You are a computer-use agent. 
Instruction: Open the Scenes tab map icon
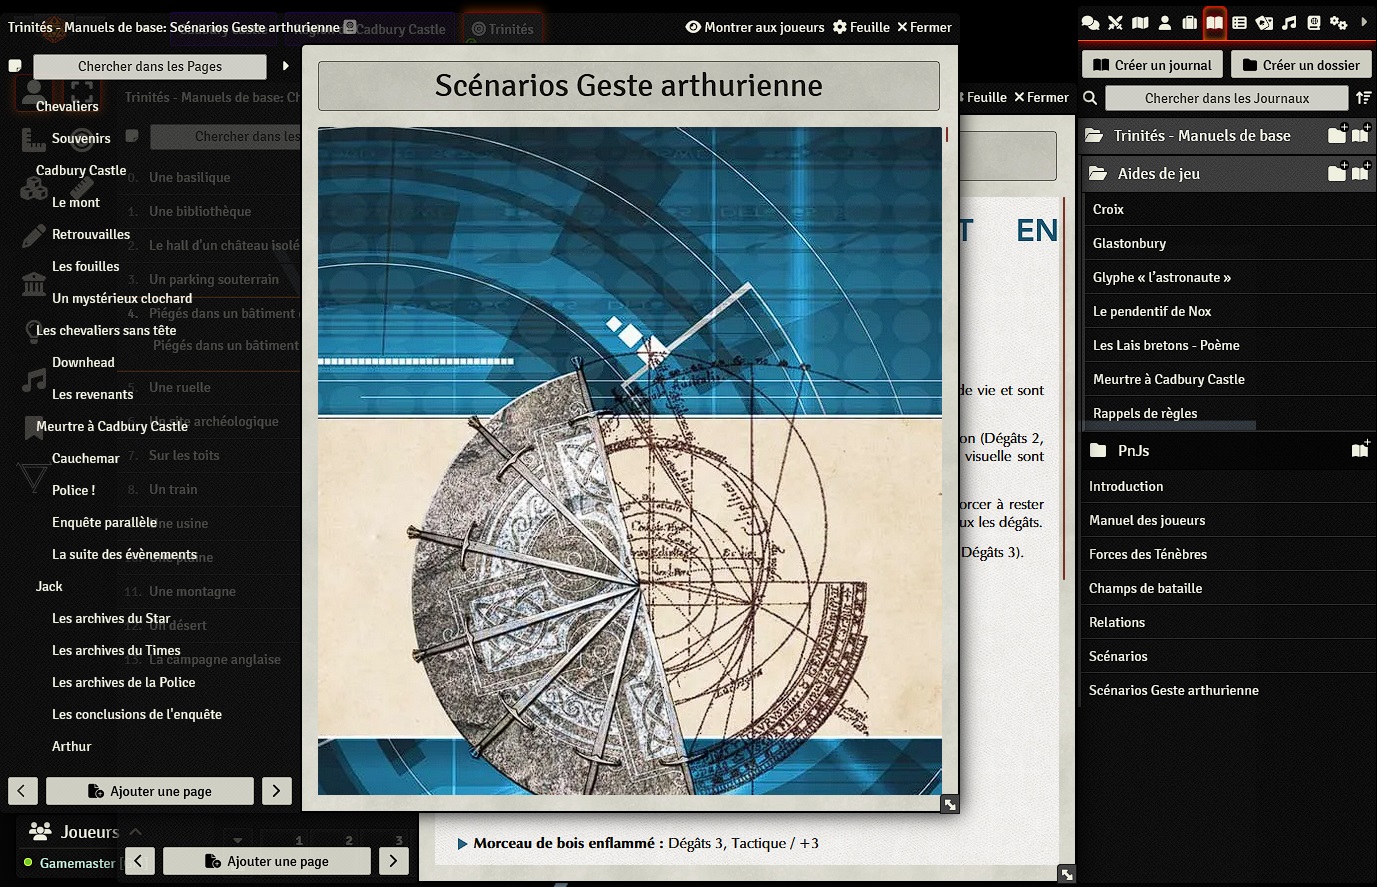(1140, 23)
